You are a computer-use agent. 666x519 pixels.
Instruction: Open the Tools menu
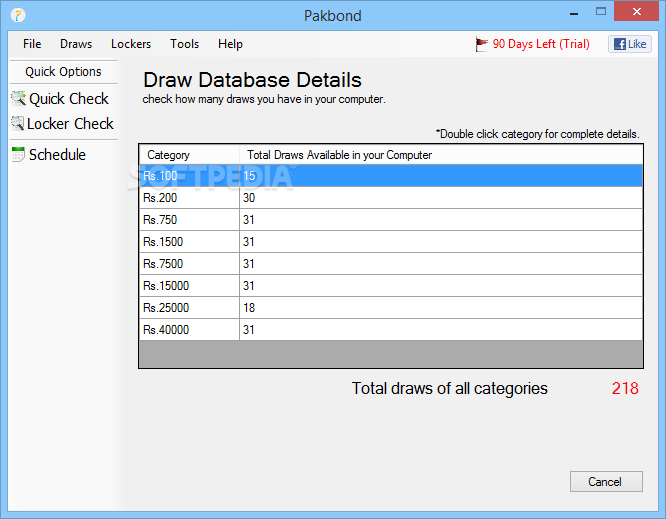[184, 44]
